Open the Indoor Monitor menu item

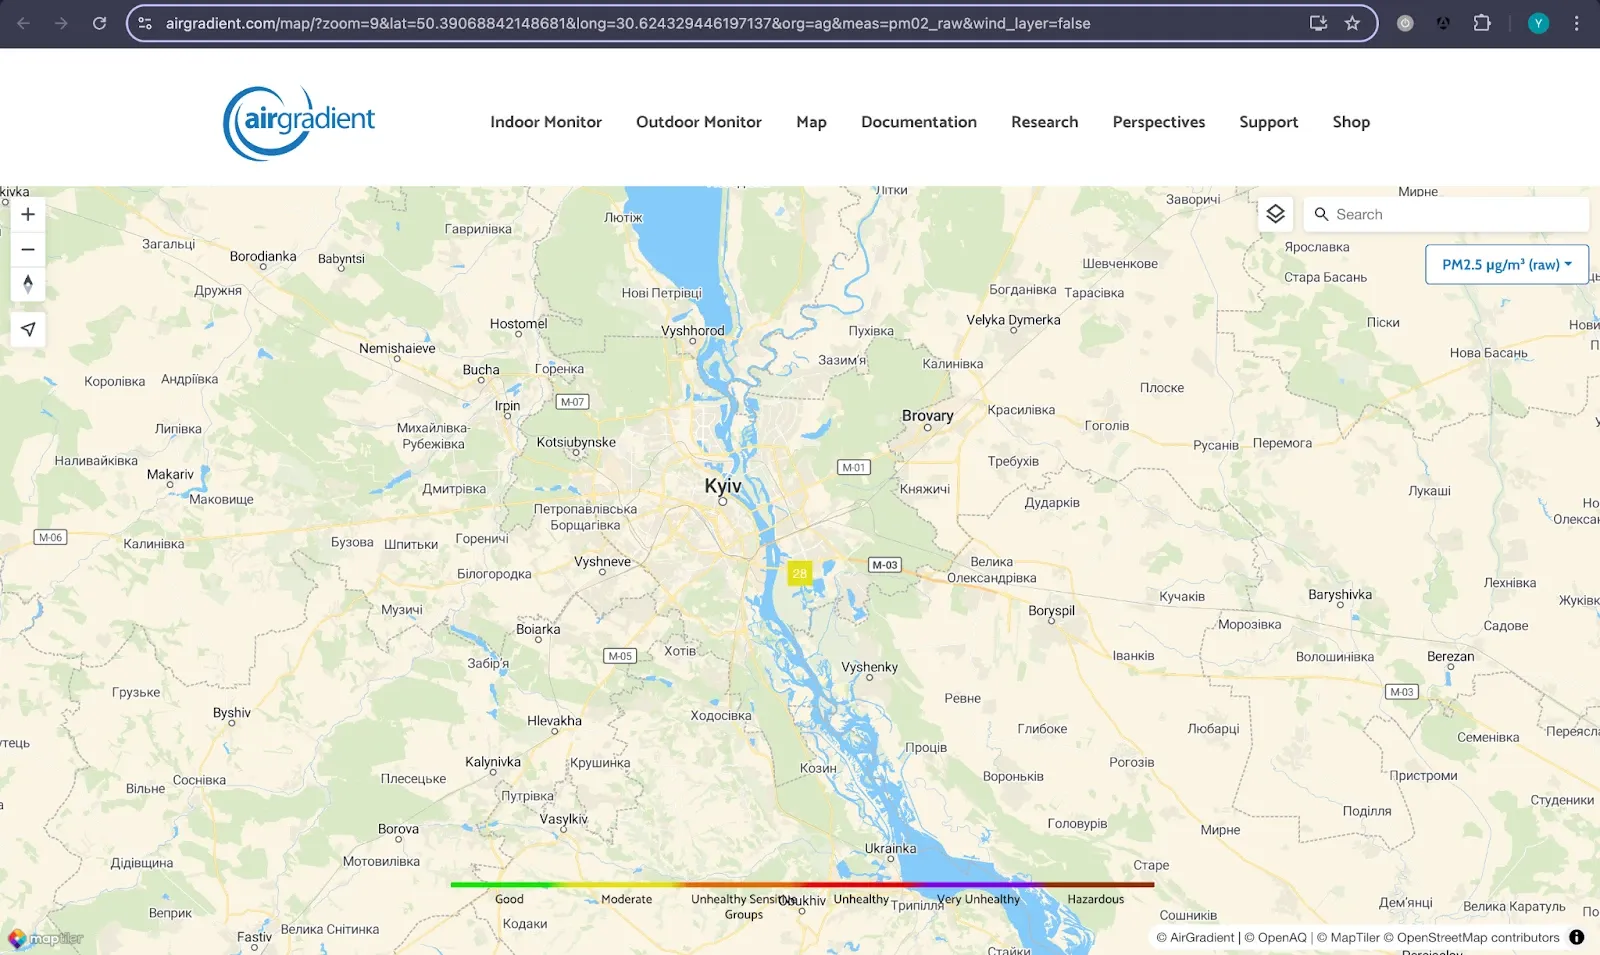pos(545,122)
